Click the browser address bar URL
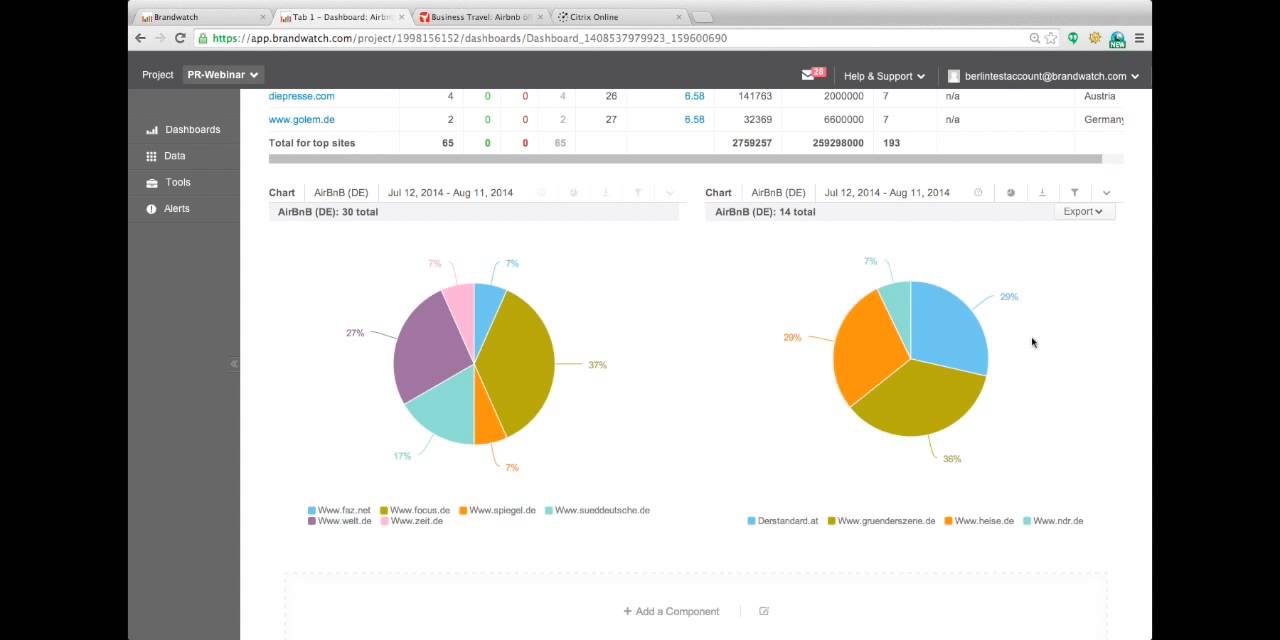This screenshot has width=1280, height=640. pos(469,38)
